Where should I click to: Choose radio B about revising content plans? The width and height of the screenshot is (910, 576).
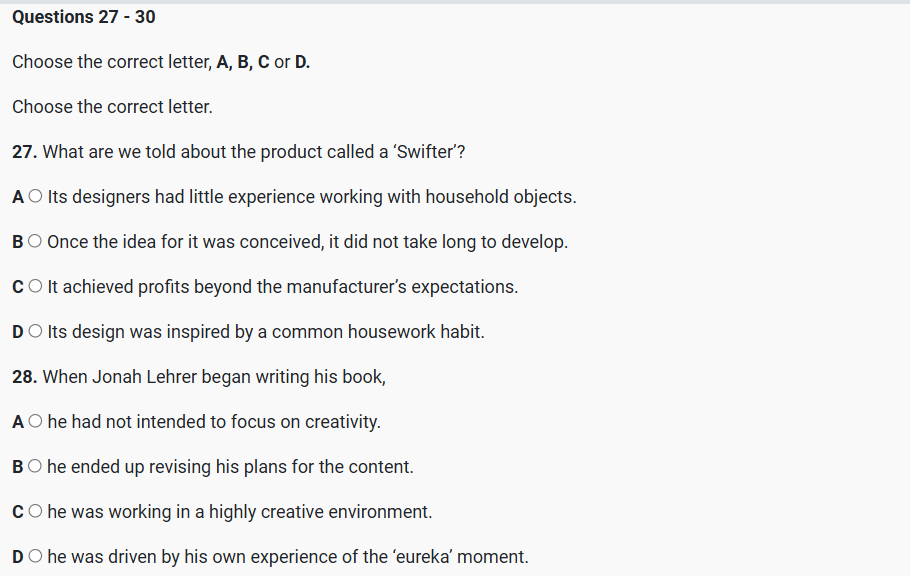tap(35, 467)
